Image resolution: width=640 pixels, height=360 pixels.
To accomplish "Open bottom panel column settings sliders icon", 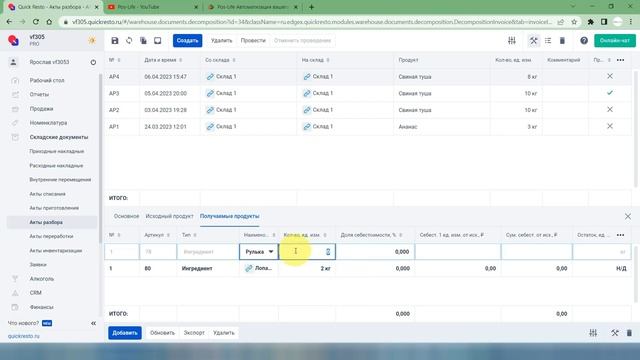I will (x=593, y=333).
